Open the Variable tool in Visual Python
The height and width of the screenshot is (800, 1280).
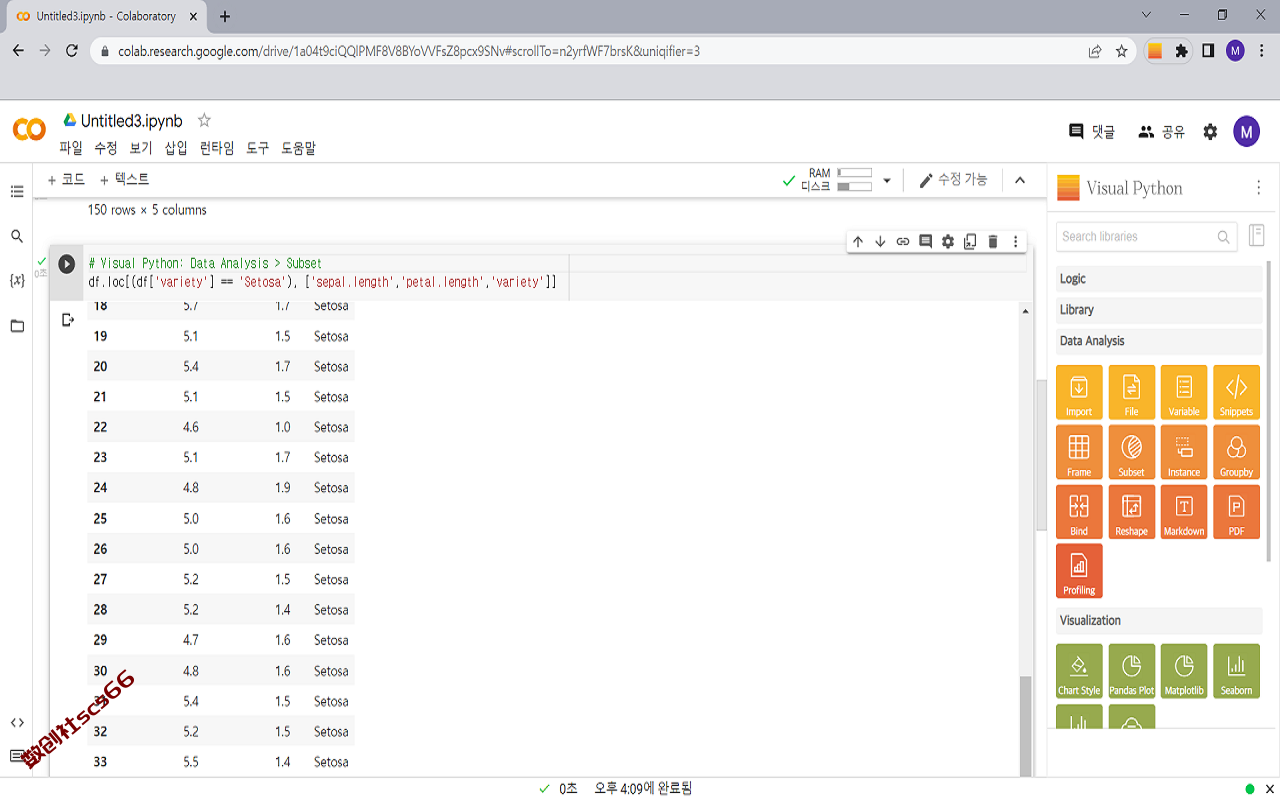[x=1184, y=392]
